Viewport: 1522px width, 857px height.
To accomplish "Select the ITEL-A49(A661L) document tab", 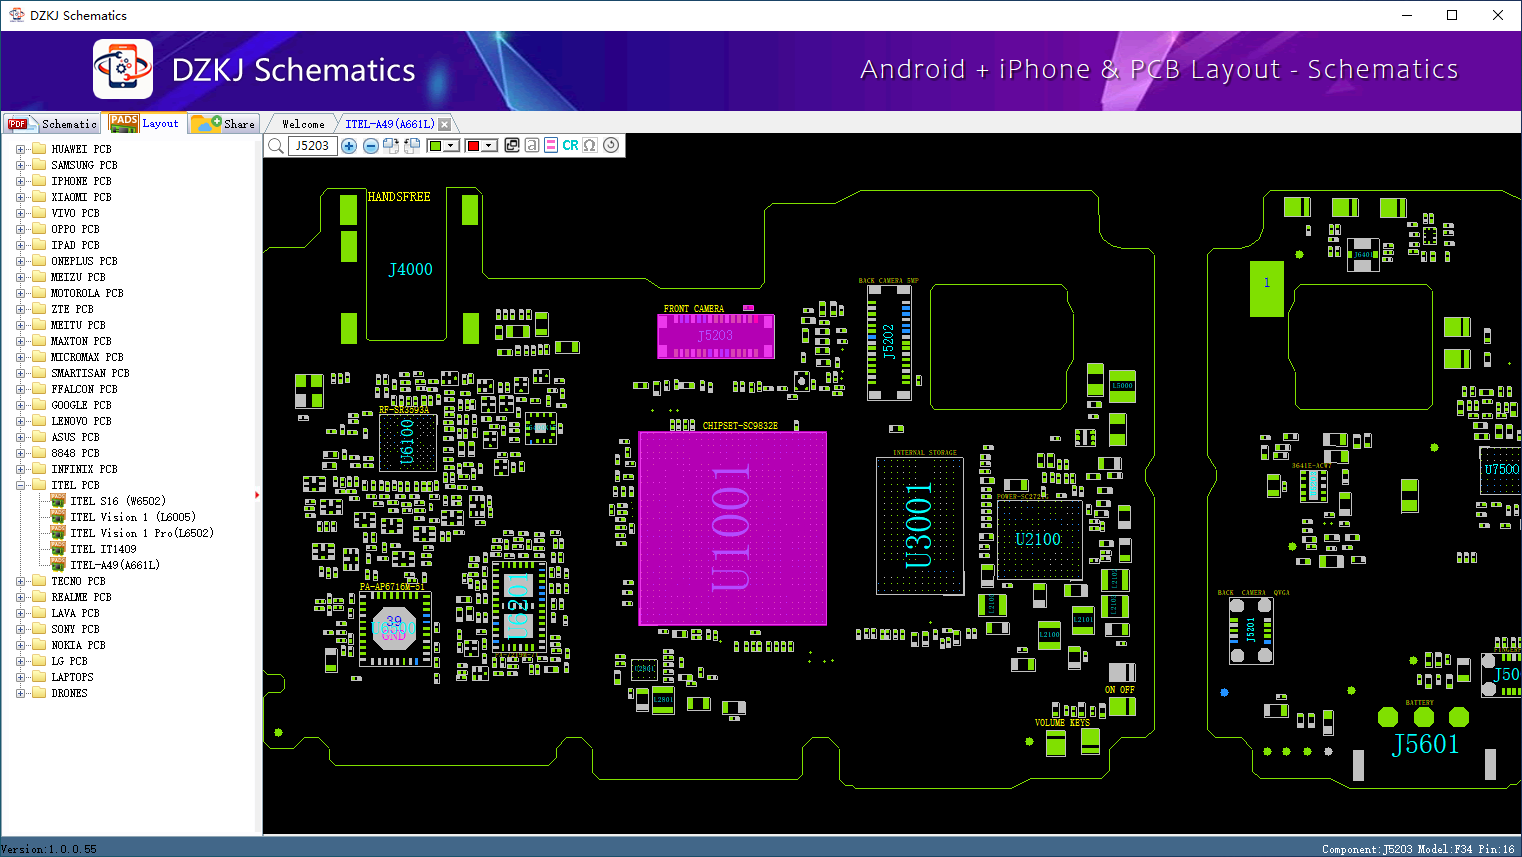I will pyautogui.click(x=390, y=124).
